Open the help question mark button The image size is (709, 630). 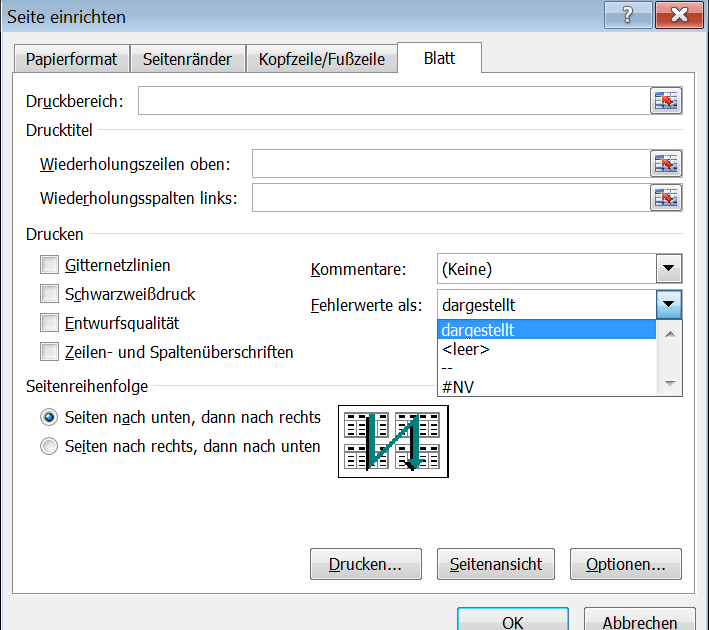[628, 15]
